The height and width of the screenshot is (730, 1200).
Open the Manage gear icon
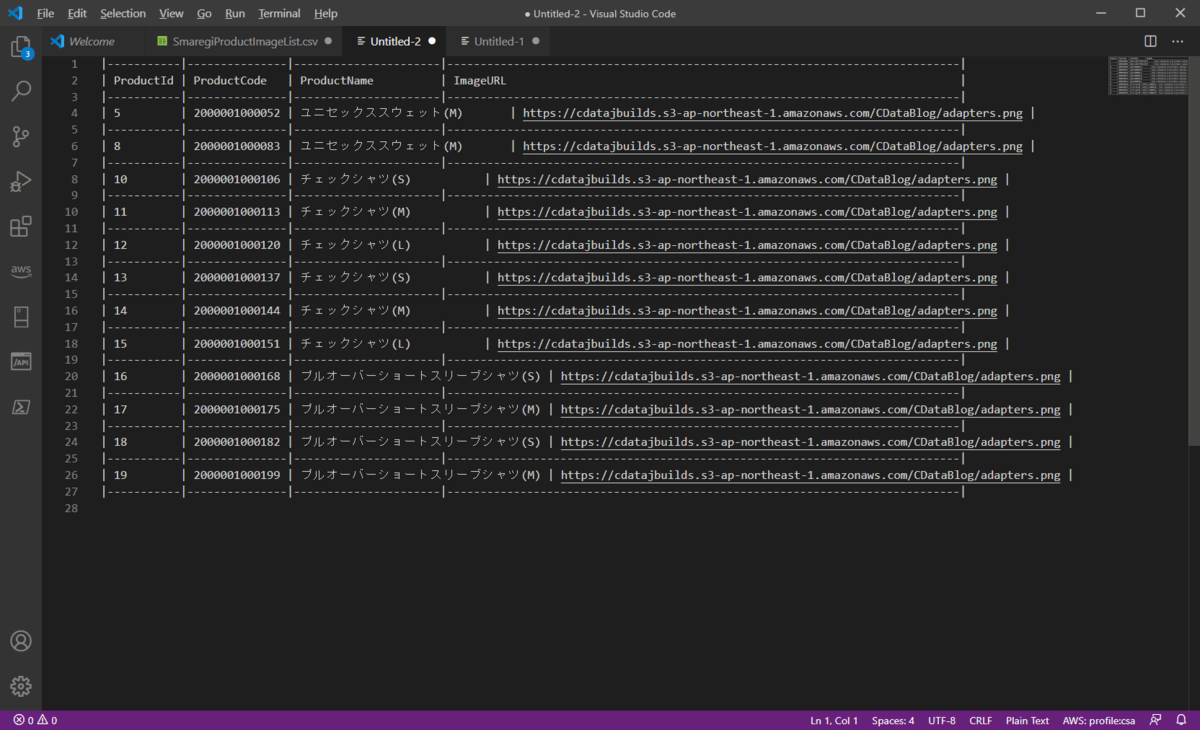[x=20, y=686]
